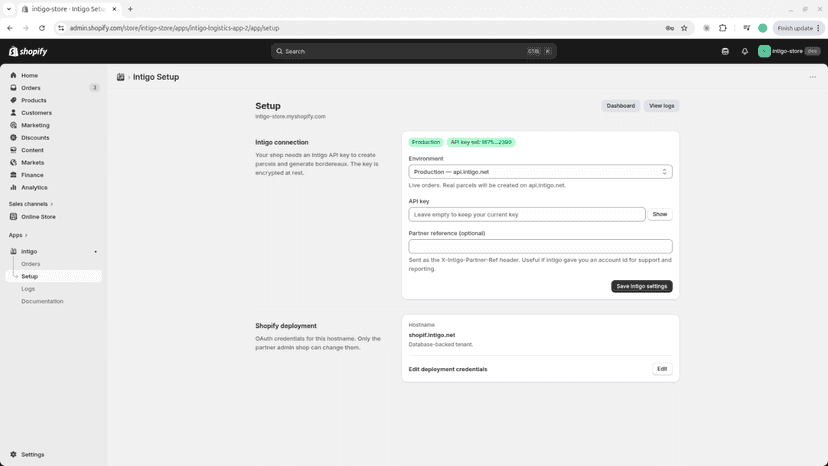Click the Markets globe icon

[x=13, y=162]
